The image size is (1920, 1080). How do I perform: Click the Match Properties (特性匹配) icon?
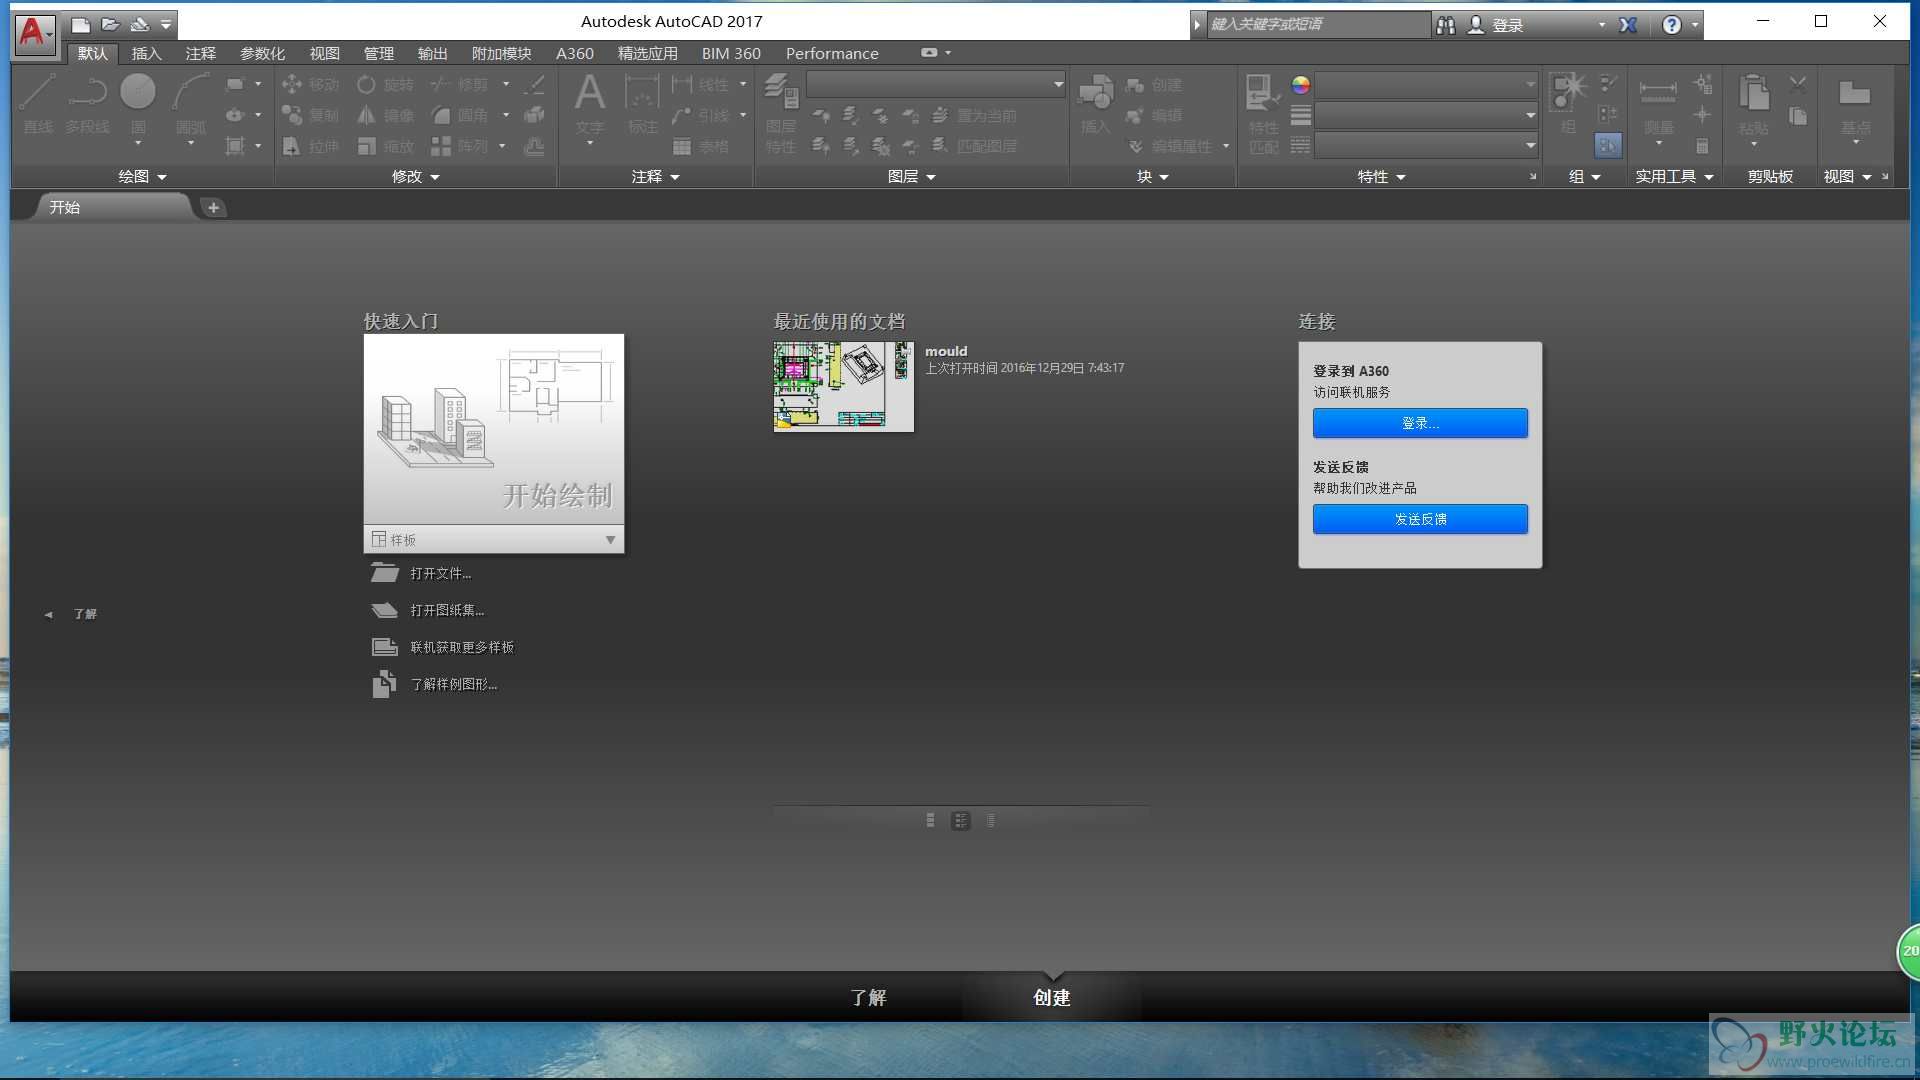click(1263, 113)
